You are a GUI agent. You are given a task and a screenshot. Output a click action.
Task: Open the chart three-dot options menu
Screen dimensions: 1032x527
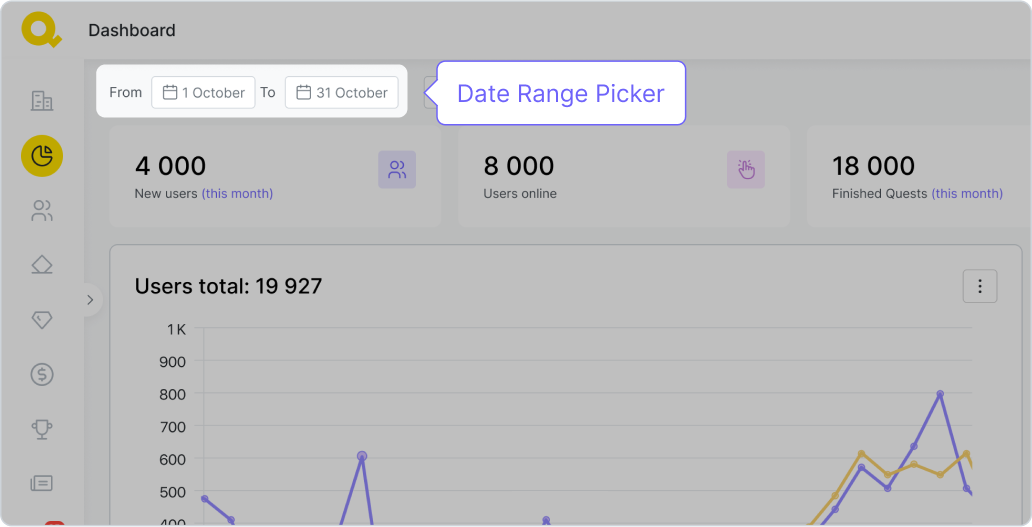[x=979, y=287]
